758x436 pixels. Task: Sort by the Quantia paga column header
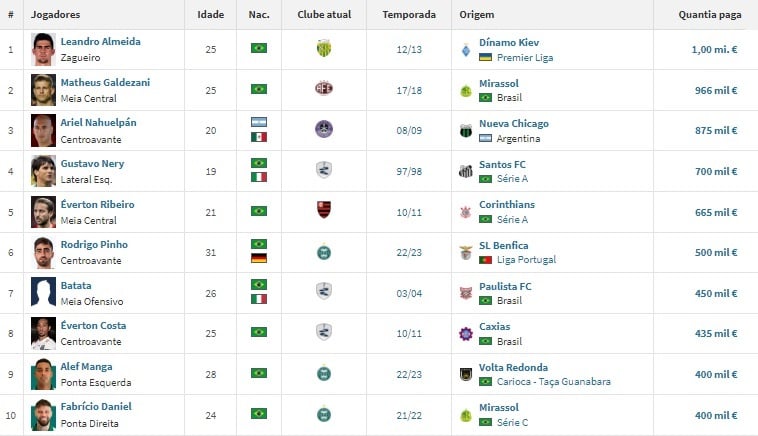click(710, 15)
